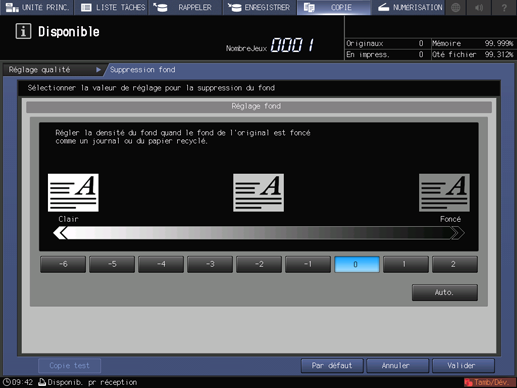This screenshot has width=517, height=388.
Task: Open the NUMERISATION tab
Action: tap(408, 7)
